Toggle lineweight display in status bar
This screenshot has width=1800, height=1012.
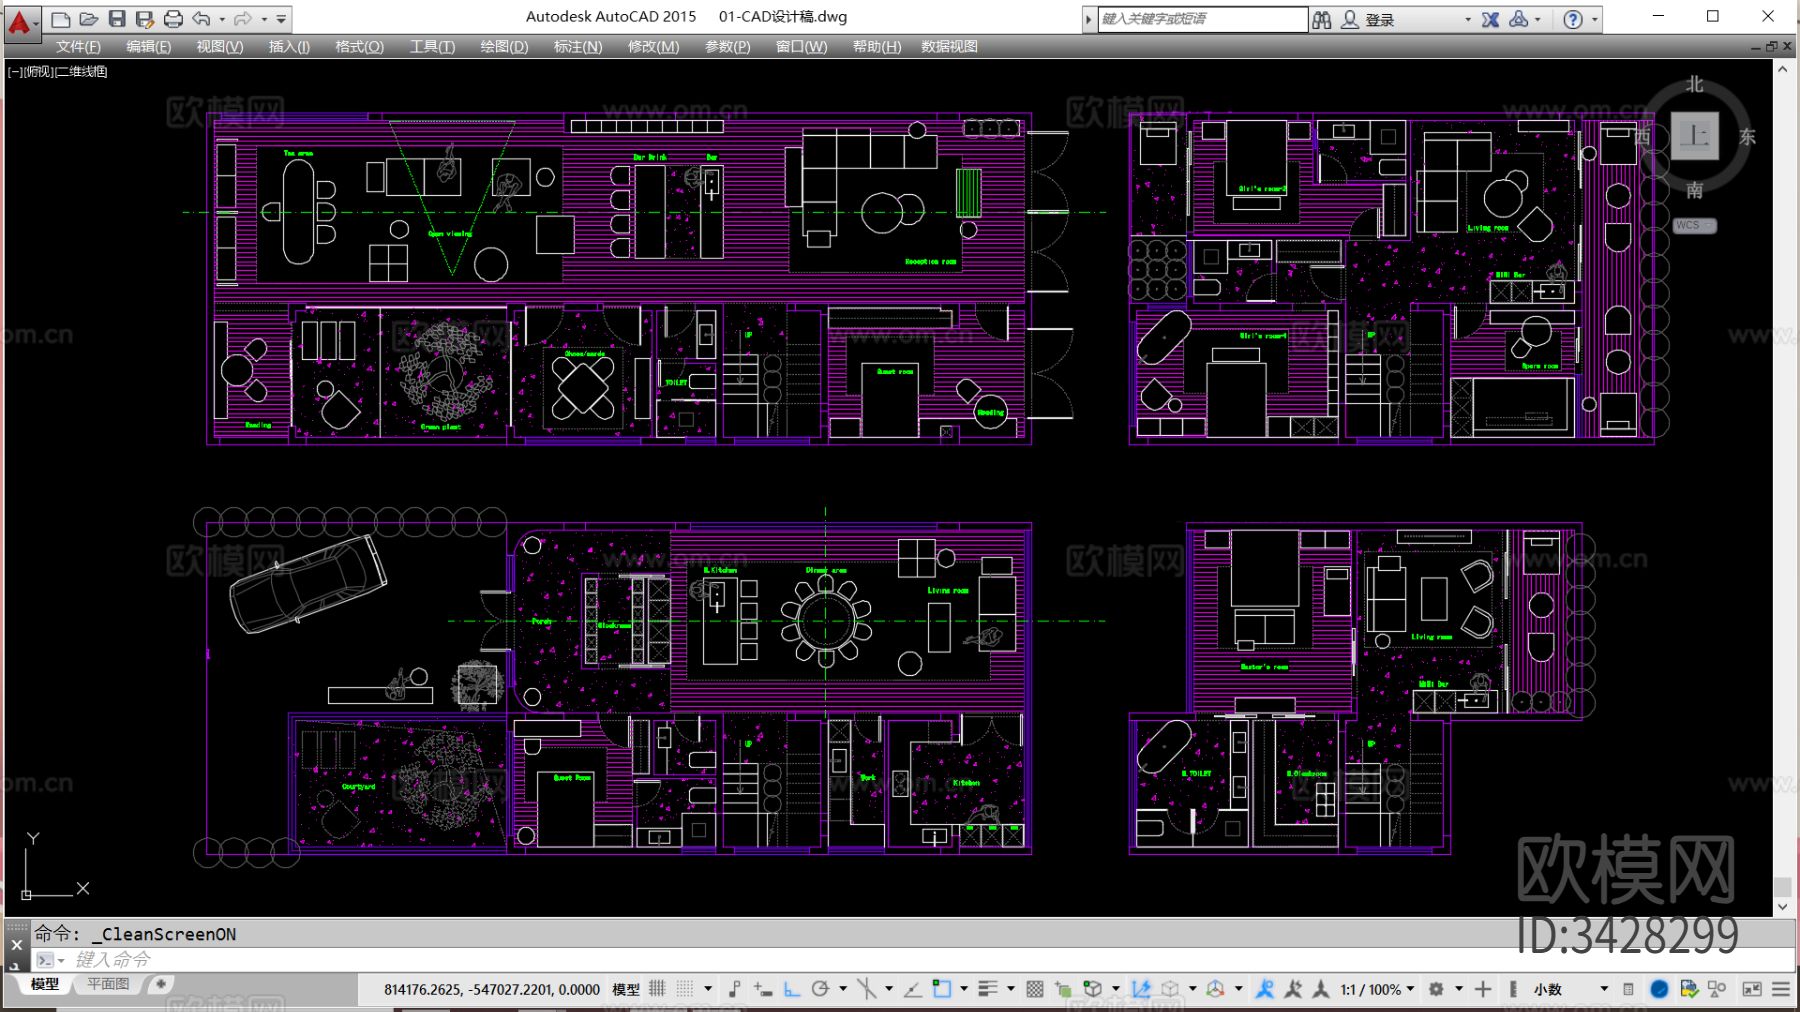(x=988, y=989)
